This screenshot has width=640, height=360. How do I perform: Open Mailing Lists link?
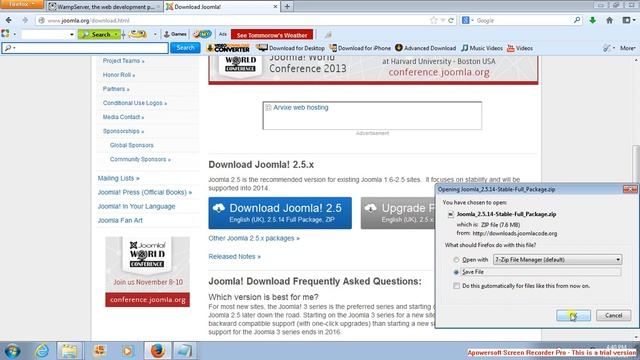pyautogui.click(x=118, y=178)
